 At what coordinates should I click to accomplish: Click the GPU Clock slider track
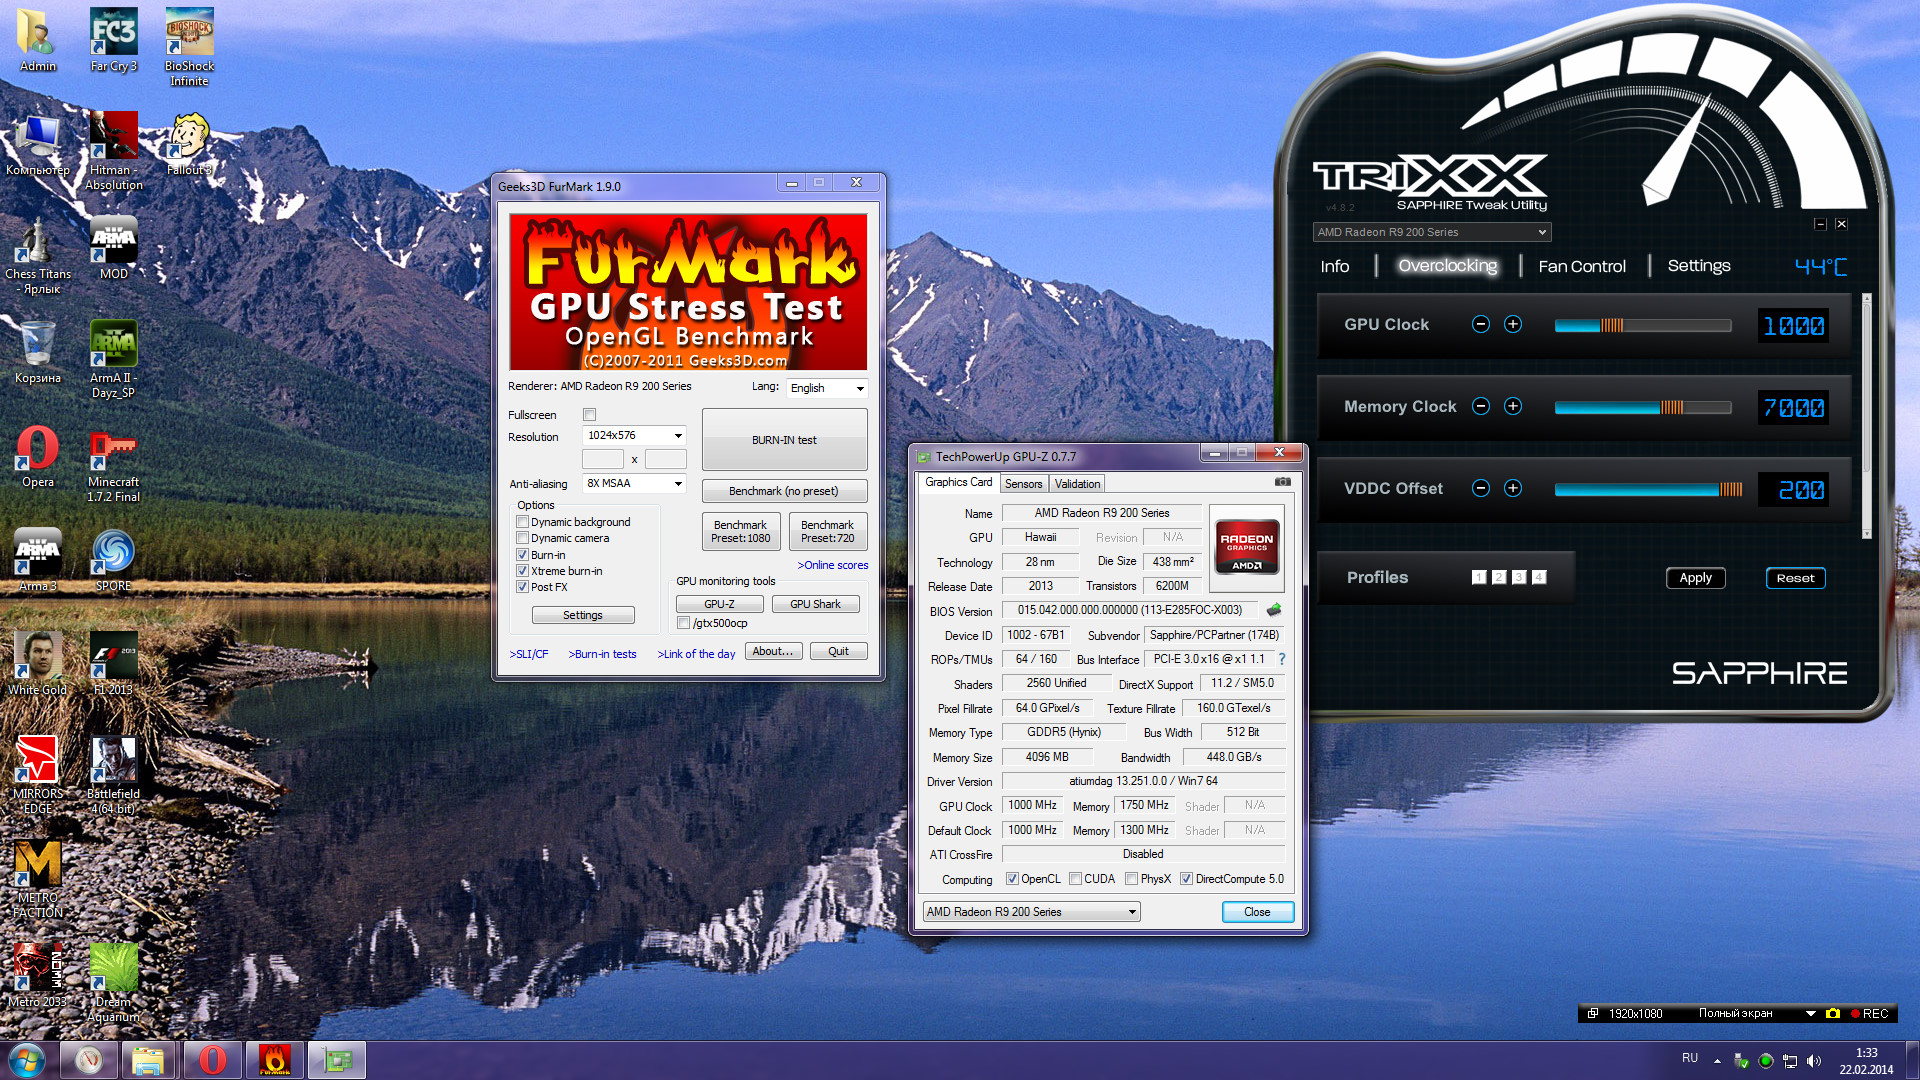tap(1642, 325)
